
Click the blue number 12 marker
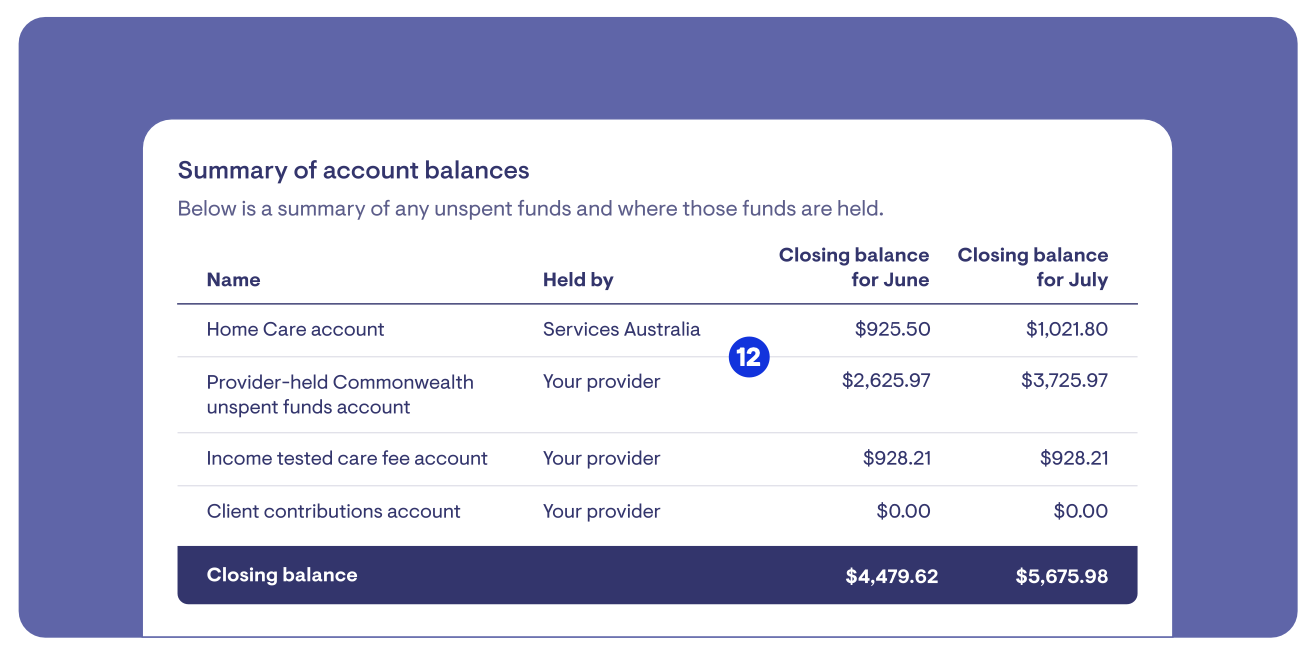pyautogui.click(x=748, y=357)
